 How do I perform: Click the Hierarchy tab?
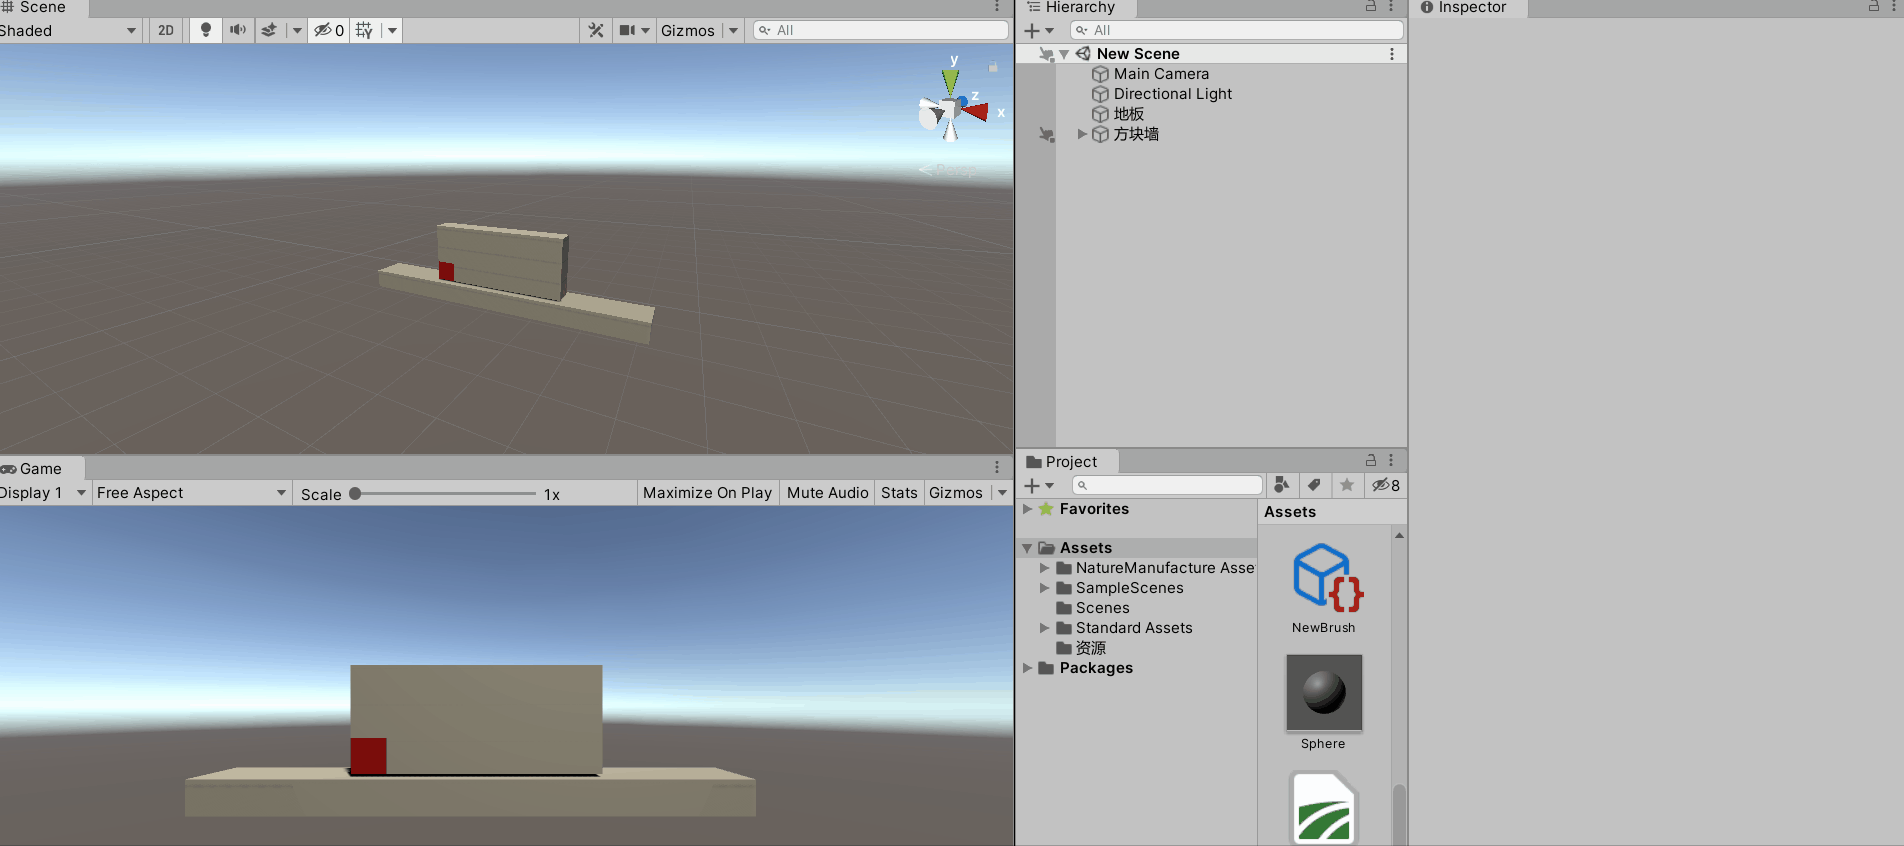[x=1079, y=8]
